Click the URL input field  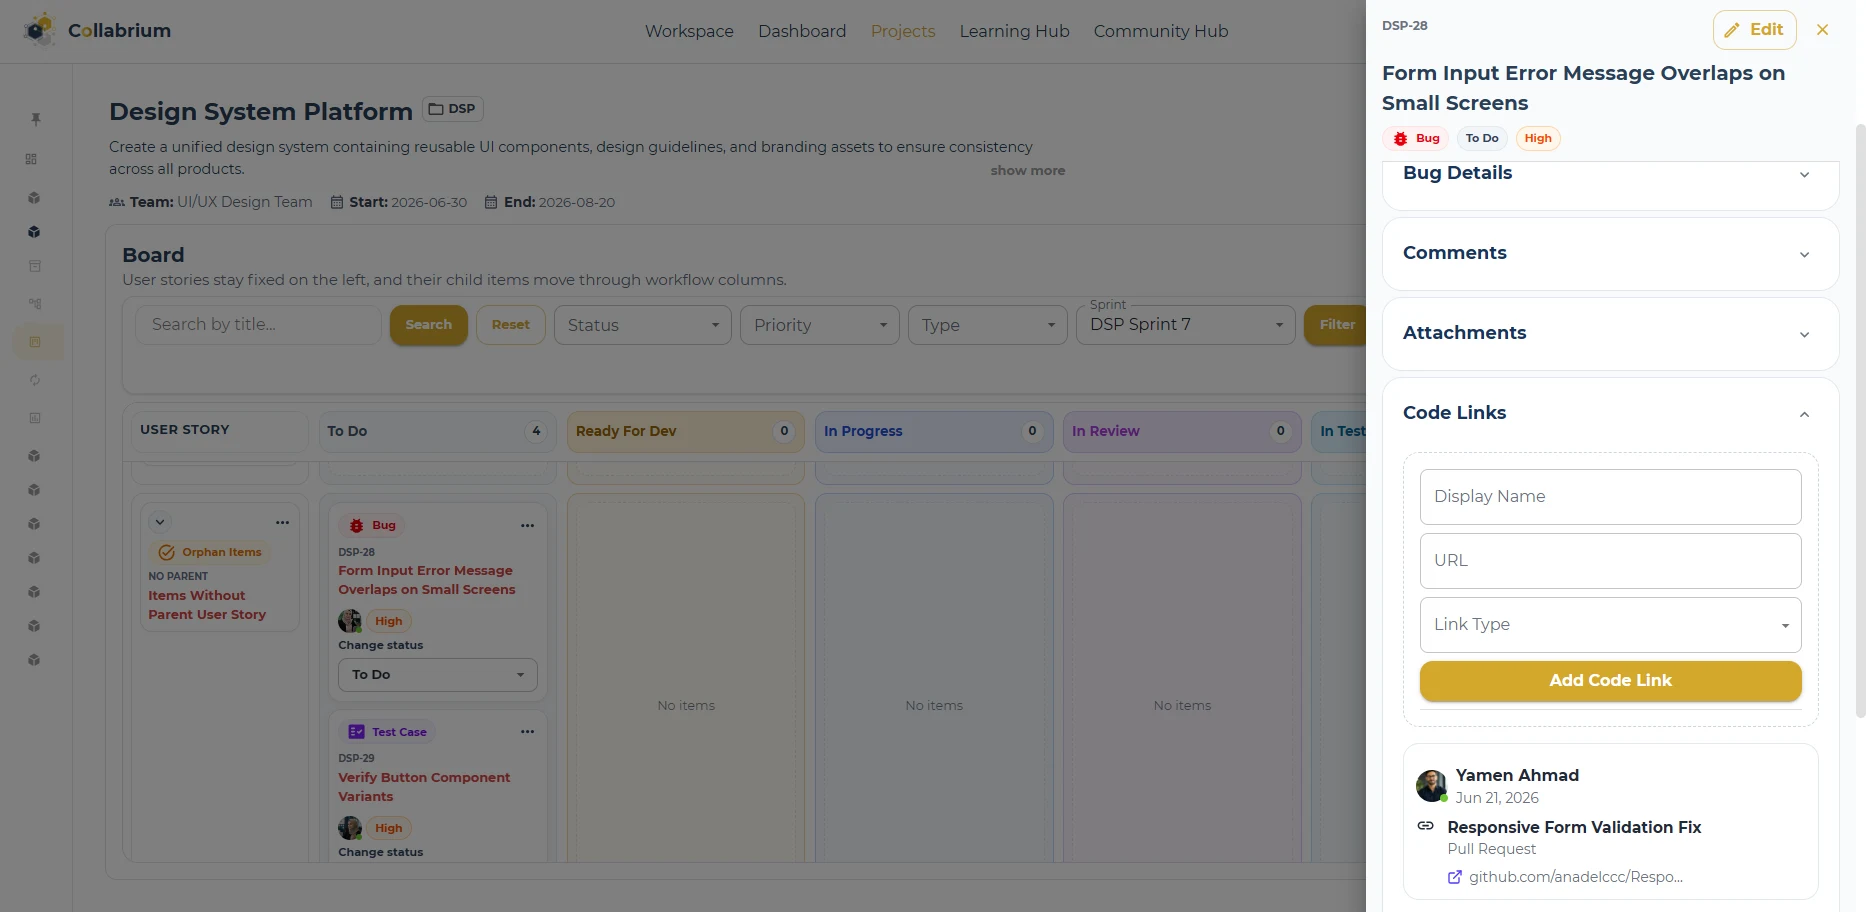(x=1610, y=561)
